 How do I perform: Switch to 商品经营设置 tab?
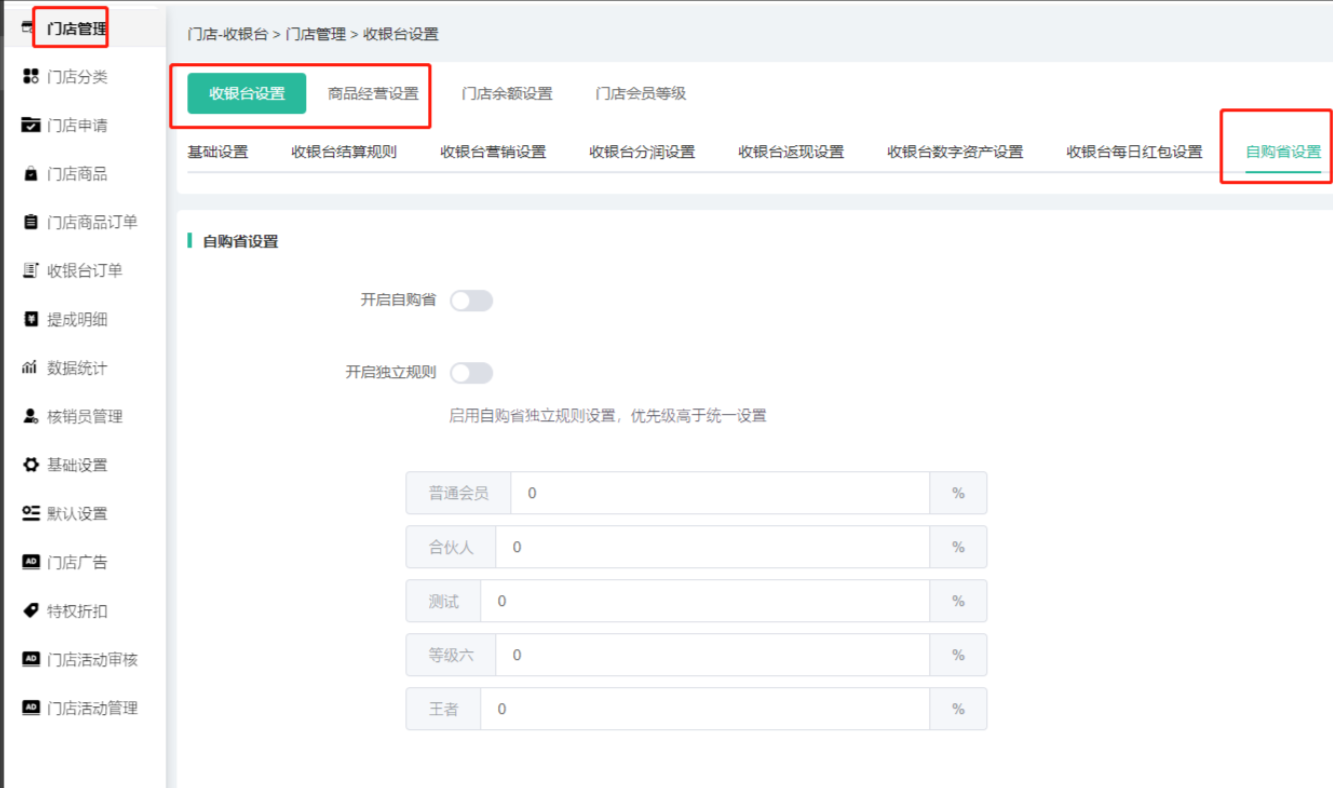[x=373, y=94]
